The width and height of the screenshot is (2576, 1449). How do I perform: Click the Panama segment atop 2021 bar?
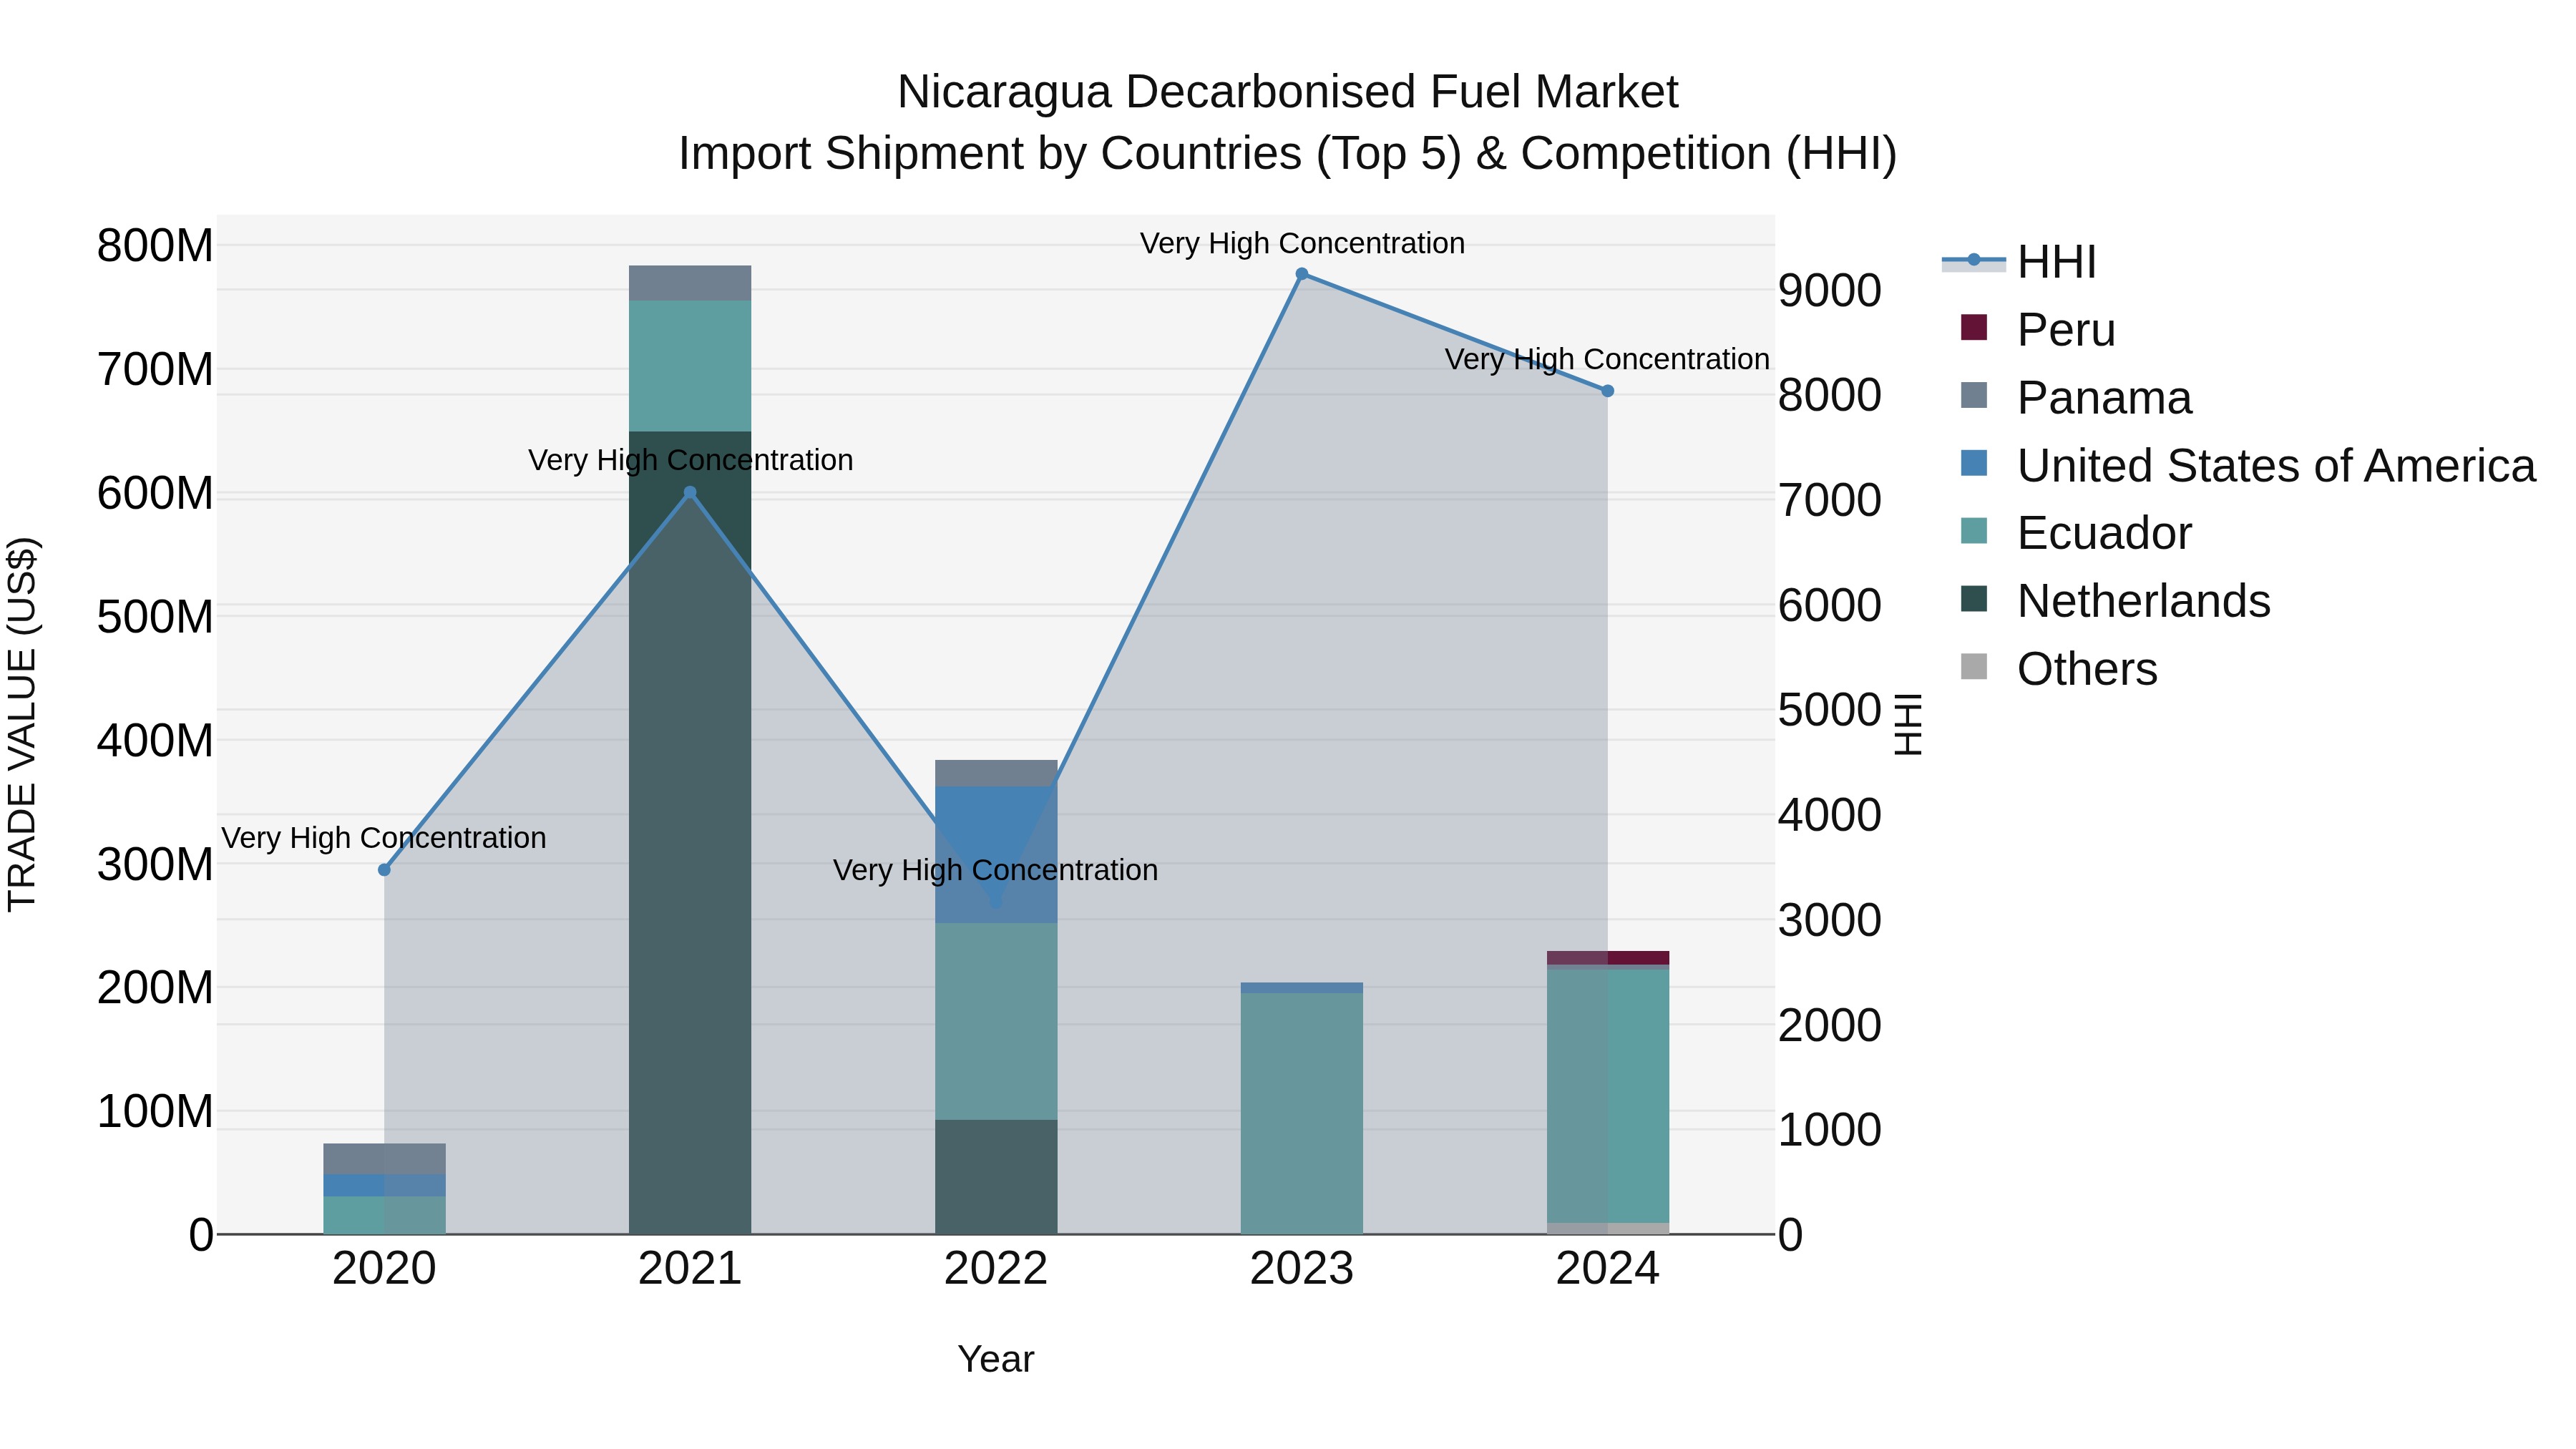[690, 283]
